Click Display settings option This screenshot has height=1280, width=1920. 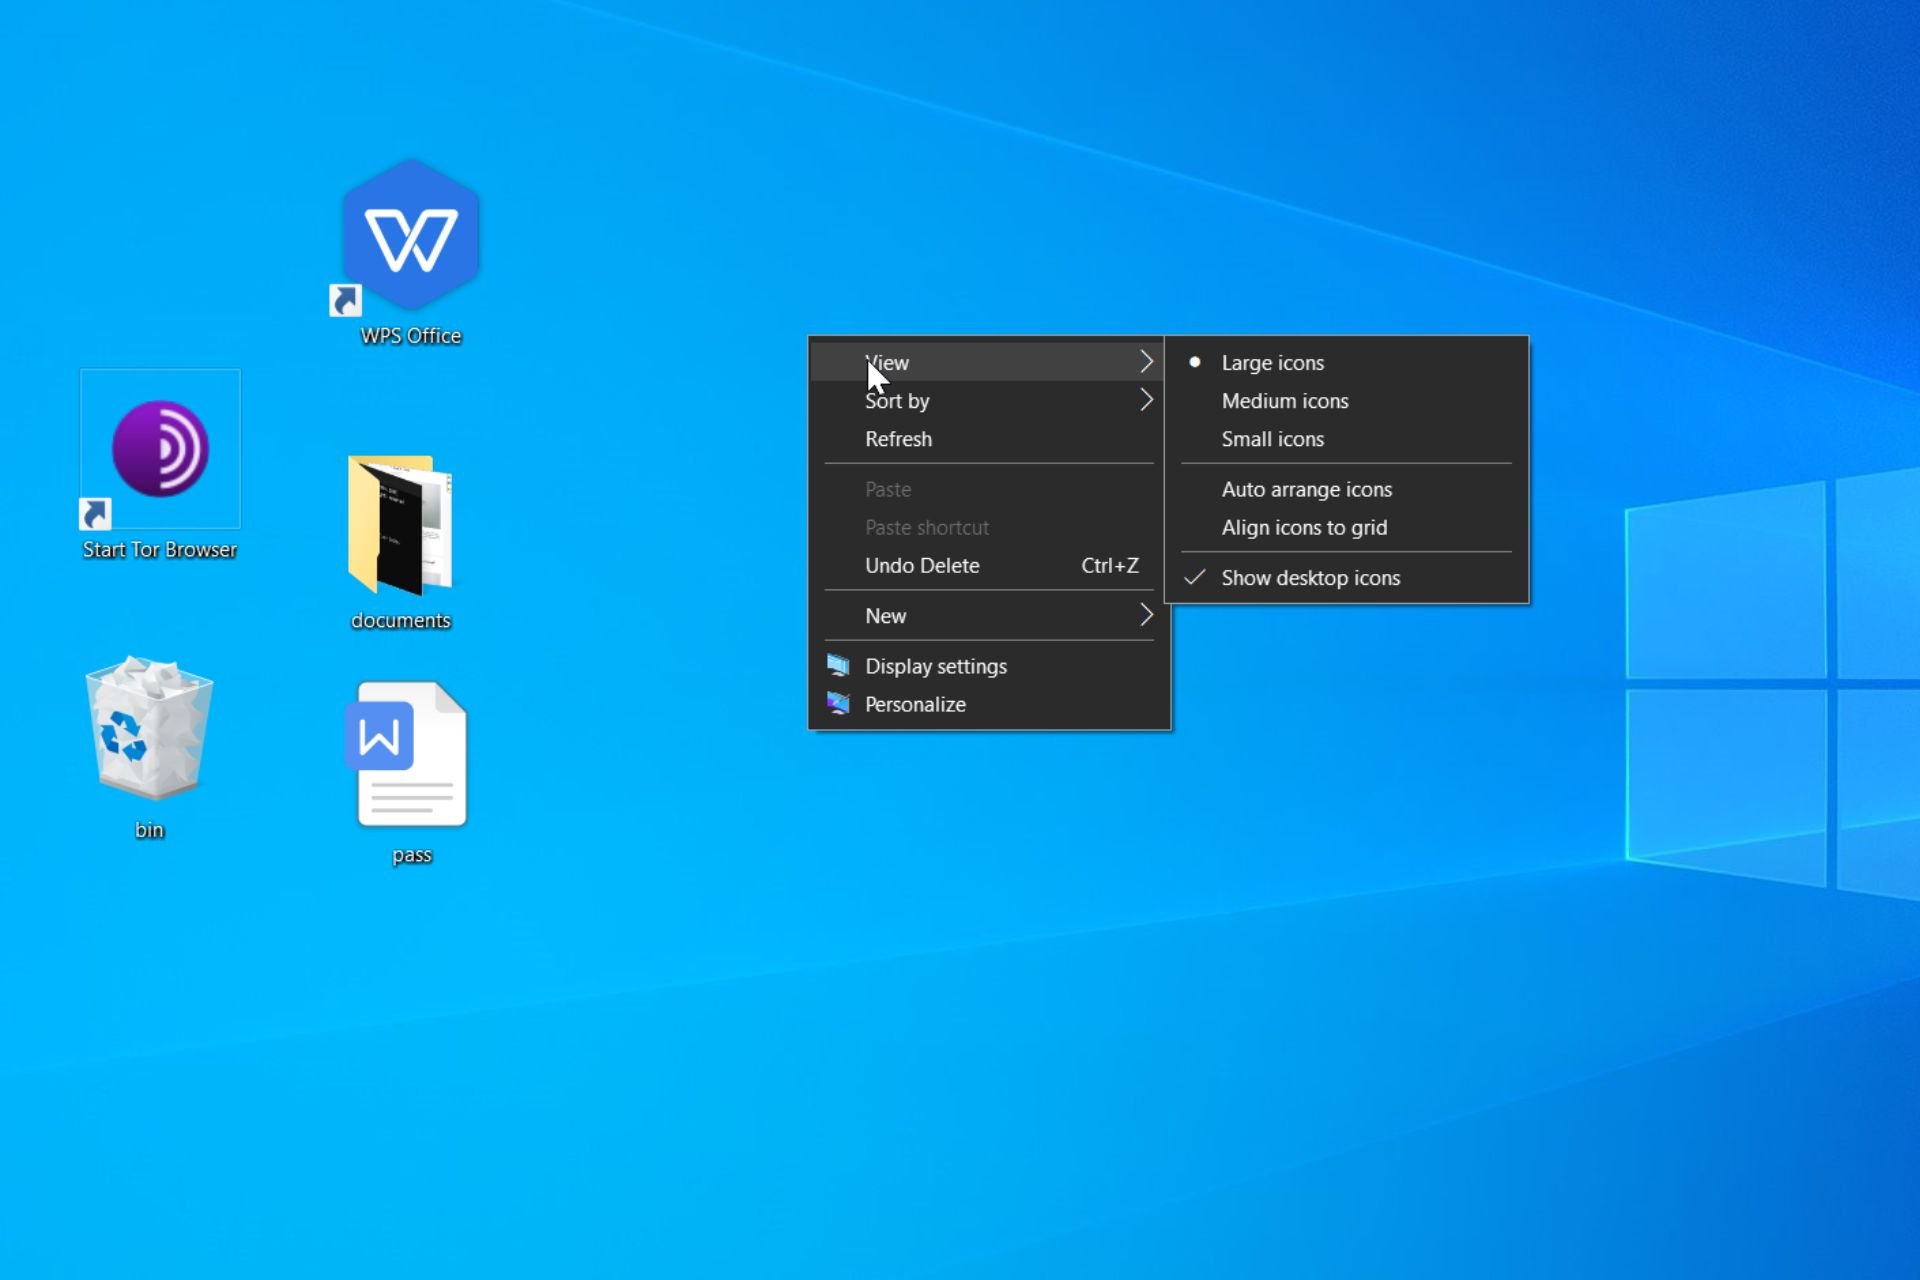pyautogui.click(x=936, y=664)
